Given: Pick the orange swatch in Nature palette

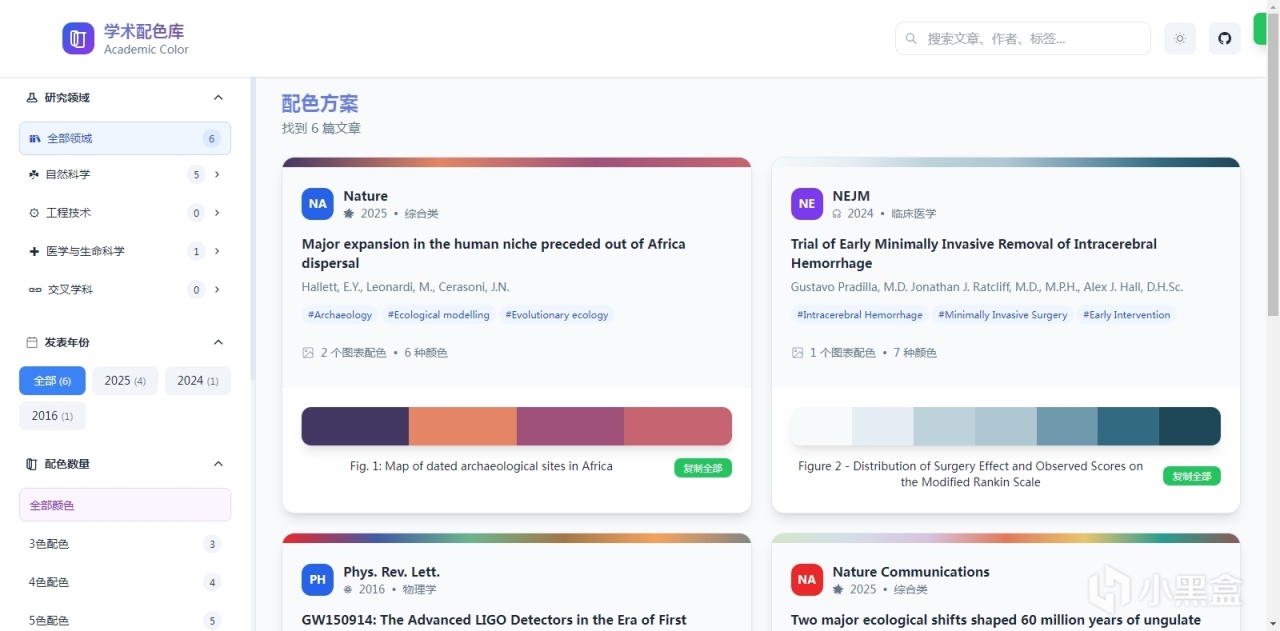Looking at the screenshot, I should click(463, 426).
